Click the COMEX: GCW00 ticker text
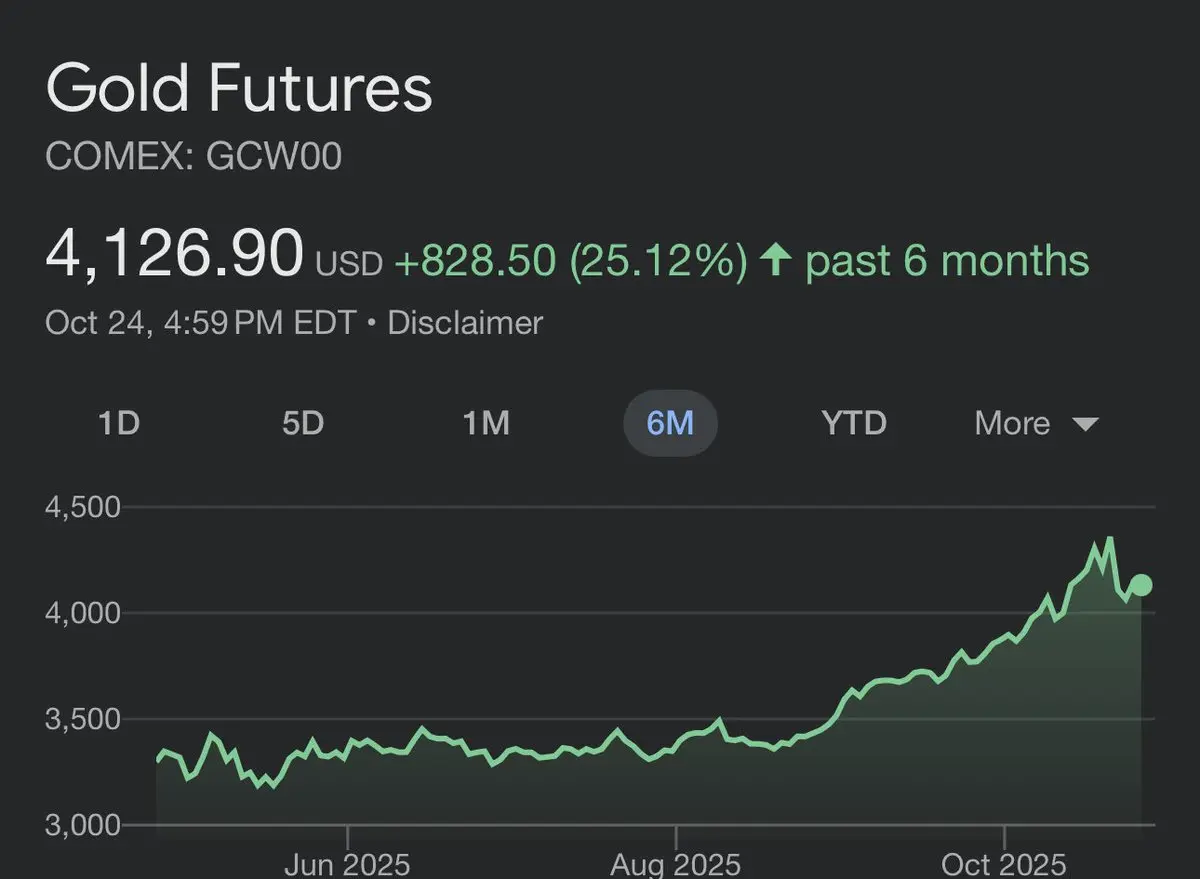1200x879 pixels. (194, 157)
